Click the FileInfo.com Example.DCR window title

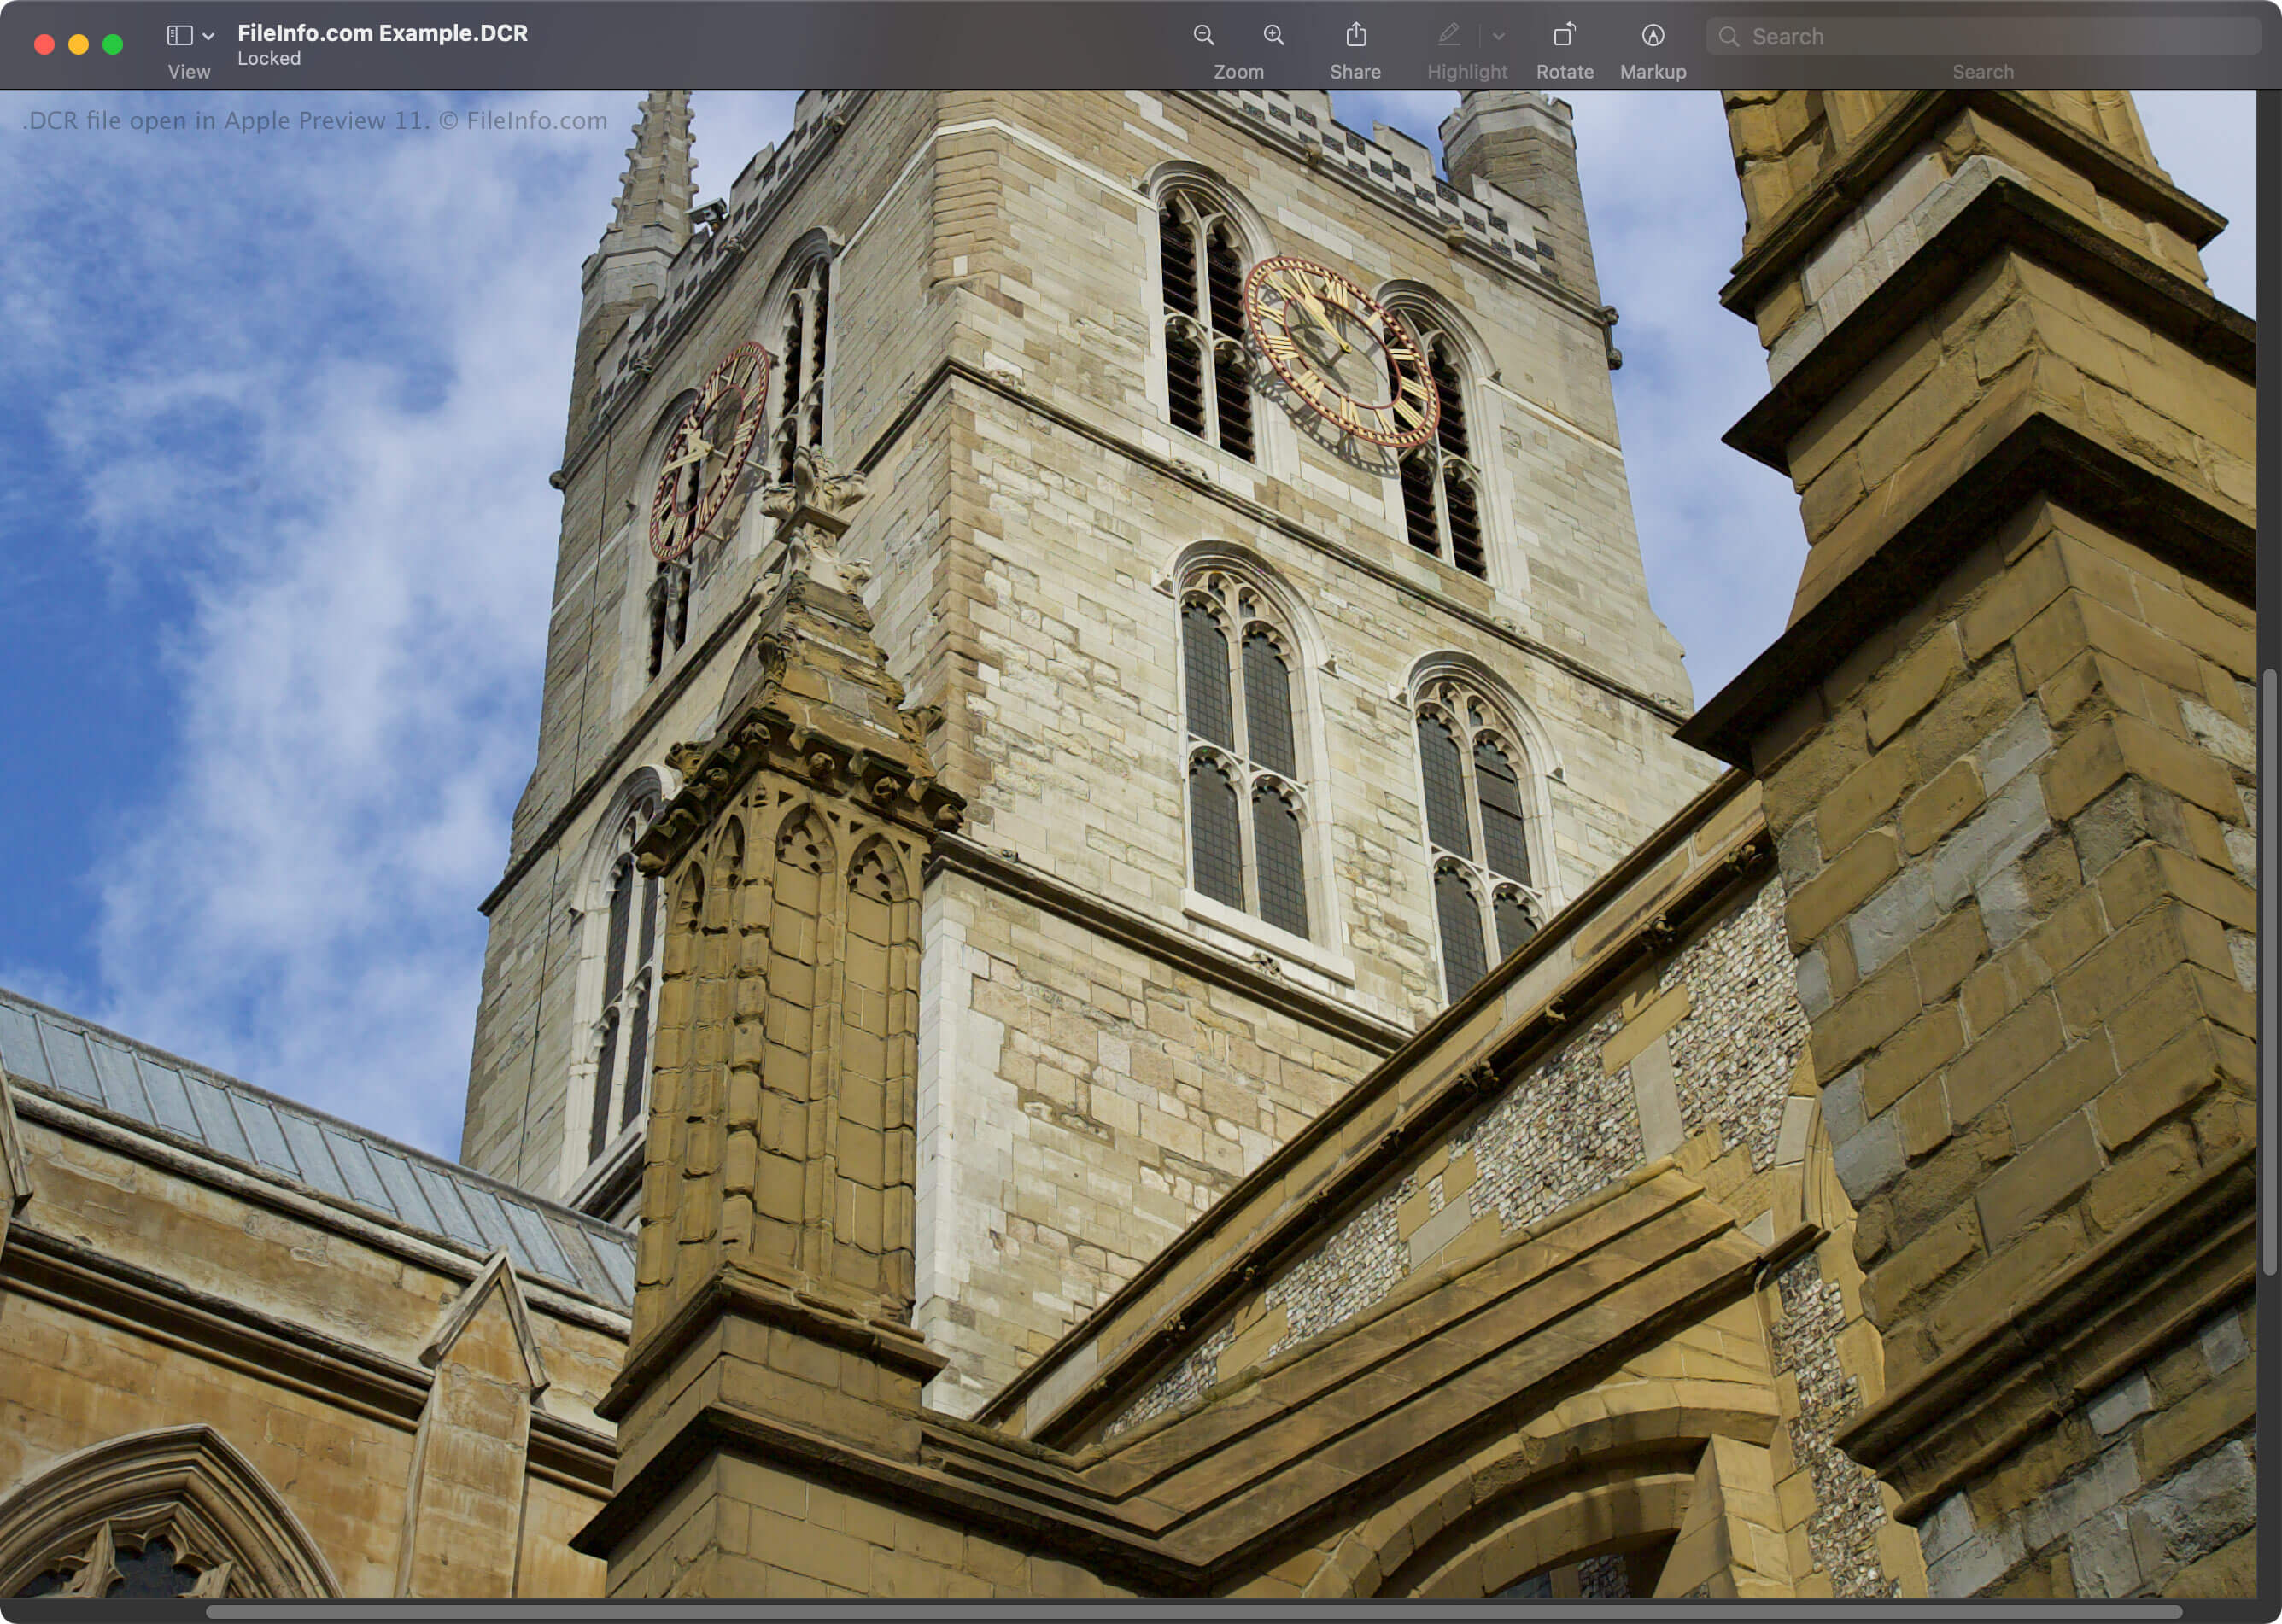[382, 33]
